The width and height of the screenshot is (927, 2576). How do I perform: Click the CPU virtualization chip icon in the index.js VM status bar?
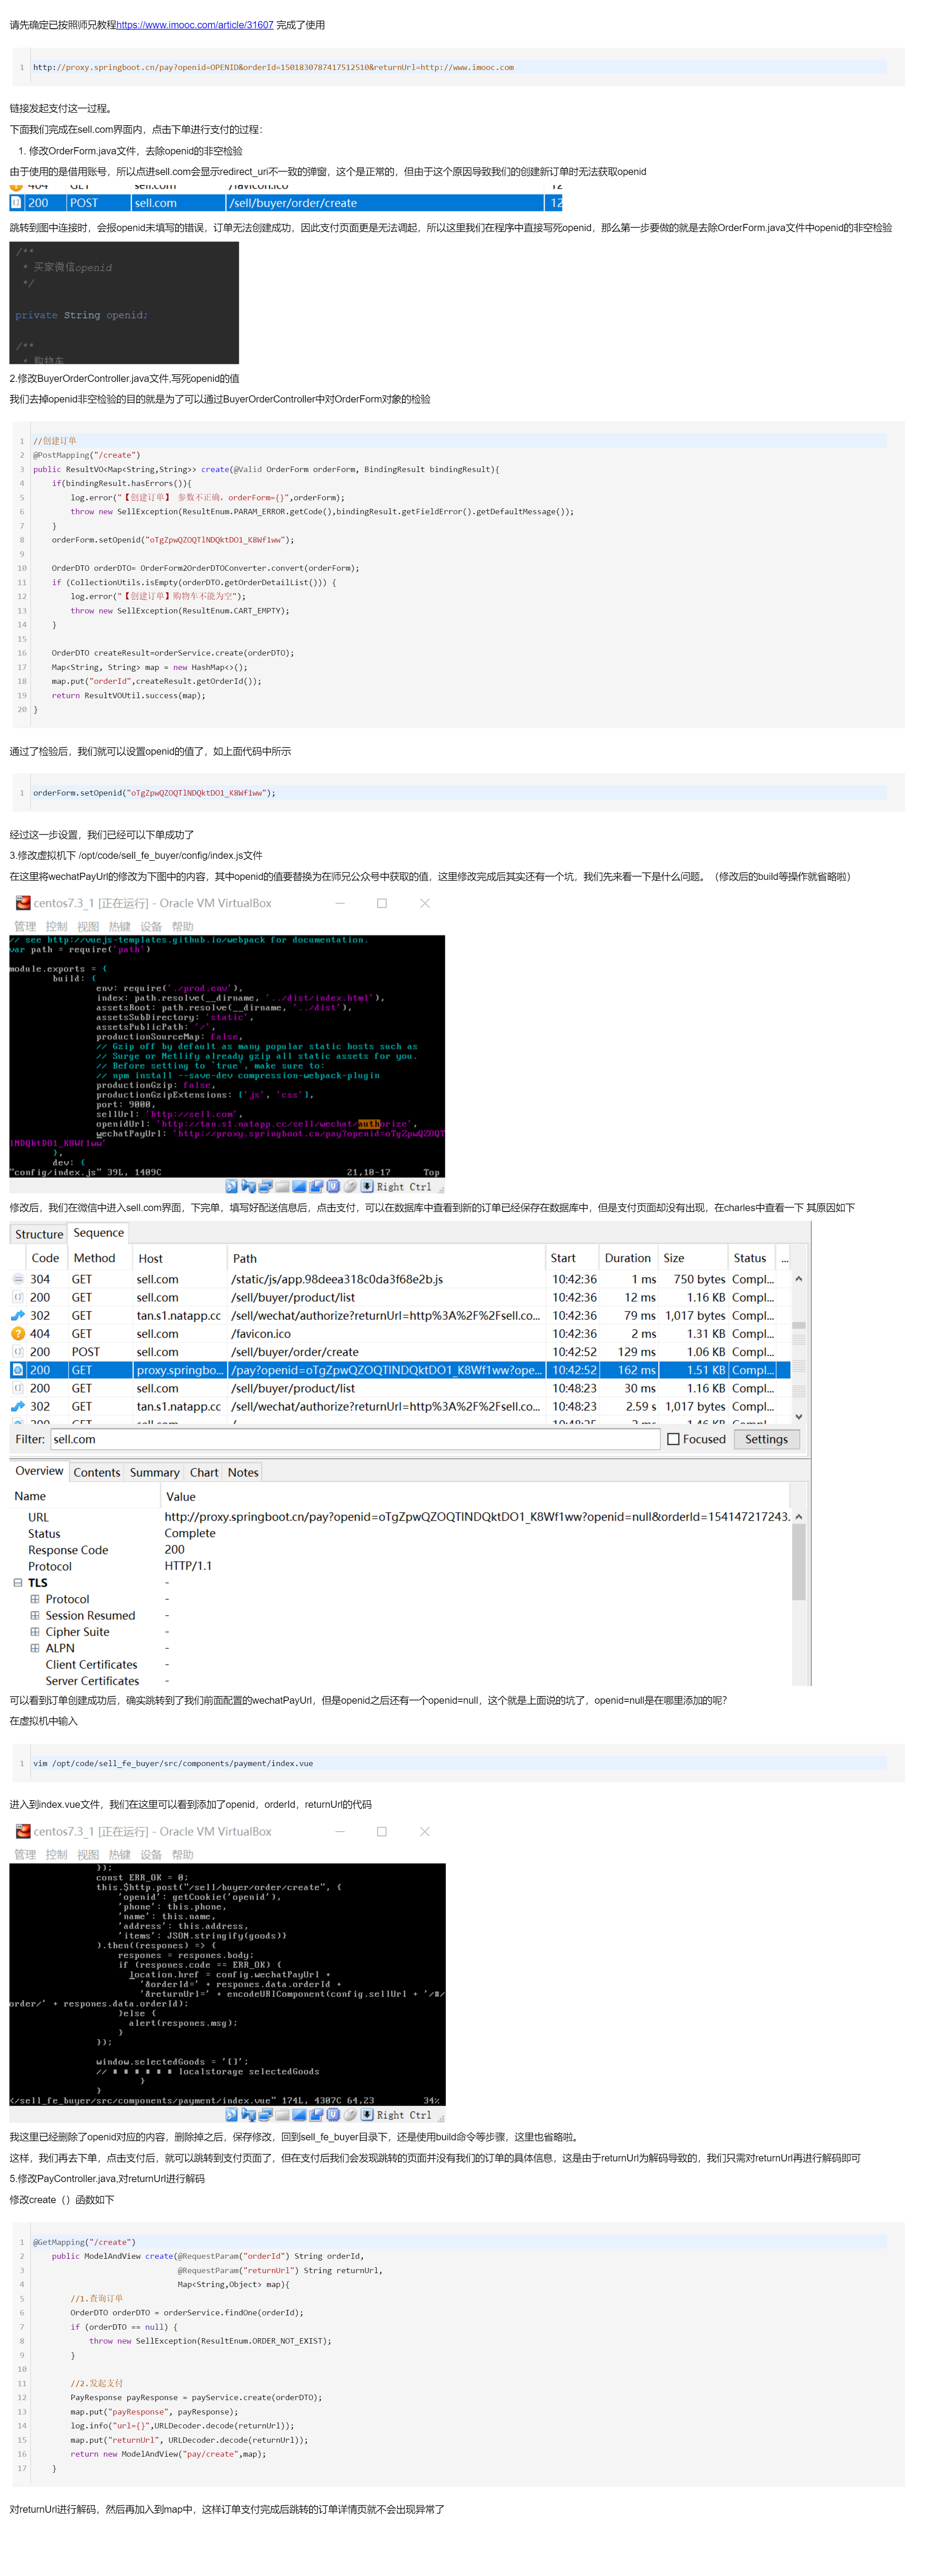pyautogui.click(x=333, y=1186)
